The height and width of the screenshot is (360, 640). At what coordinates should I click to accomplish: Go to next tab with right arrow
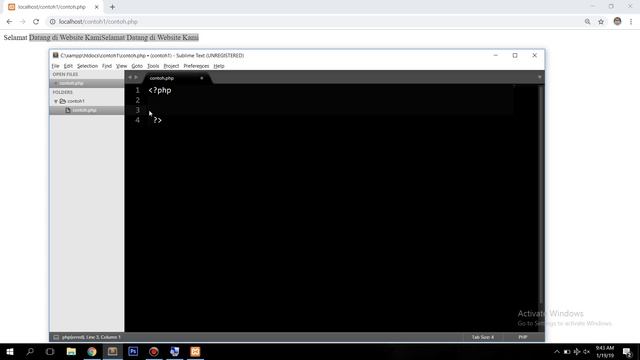pyautogui.click(x=136, y=77)
